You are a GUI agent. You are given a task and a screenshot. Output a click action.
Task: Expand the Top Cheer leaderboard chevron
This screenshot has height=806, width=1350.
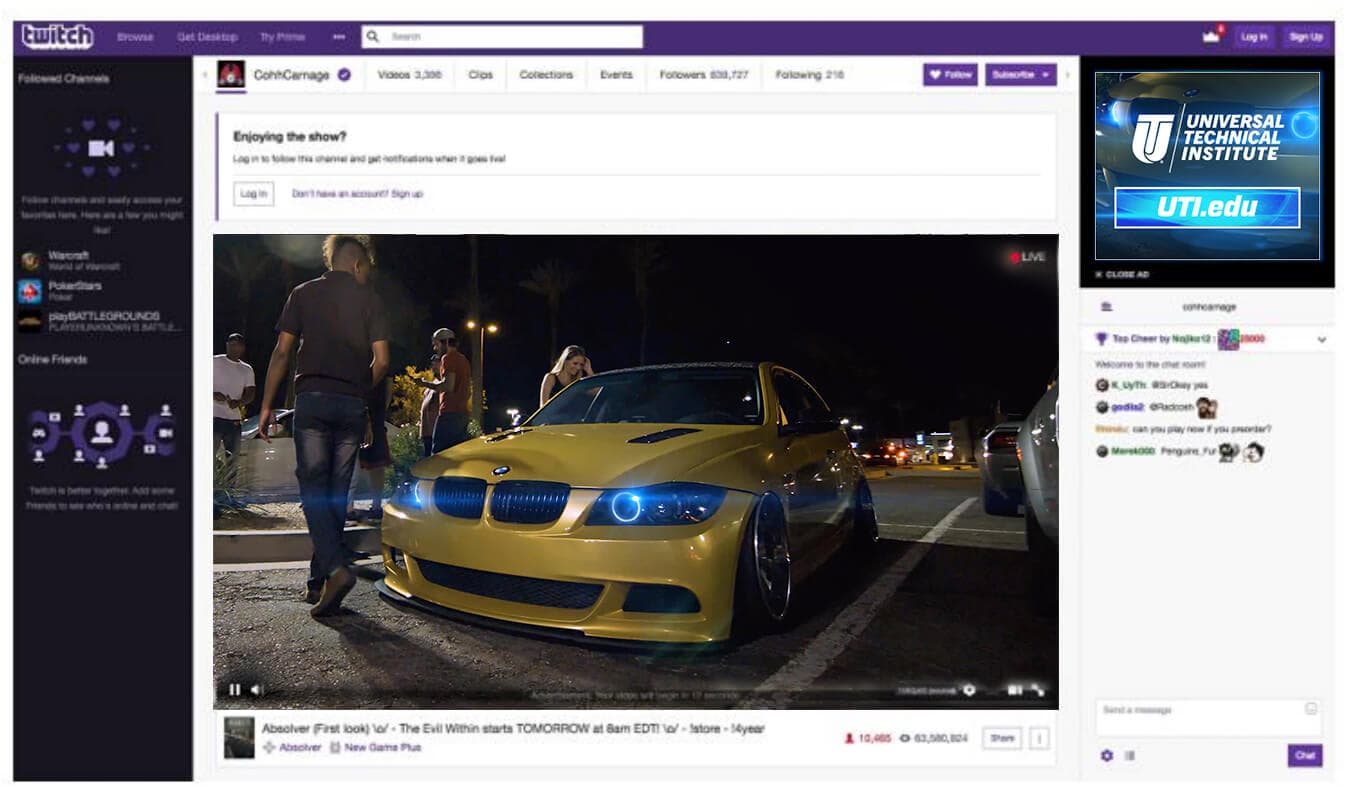click(x=1321, y=340)
